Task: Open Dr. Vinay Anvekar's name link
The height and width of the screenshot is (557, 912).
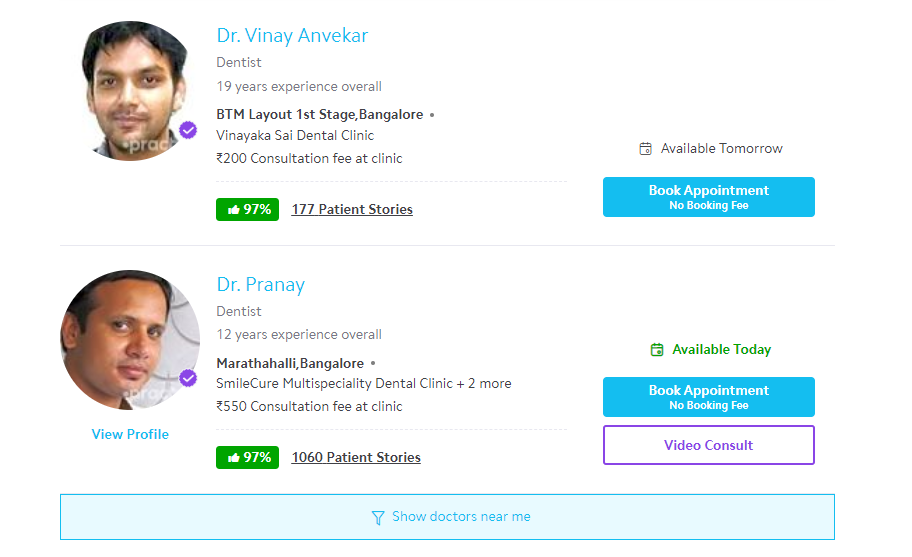Action: [x=292, y=36]
